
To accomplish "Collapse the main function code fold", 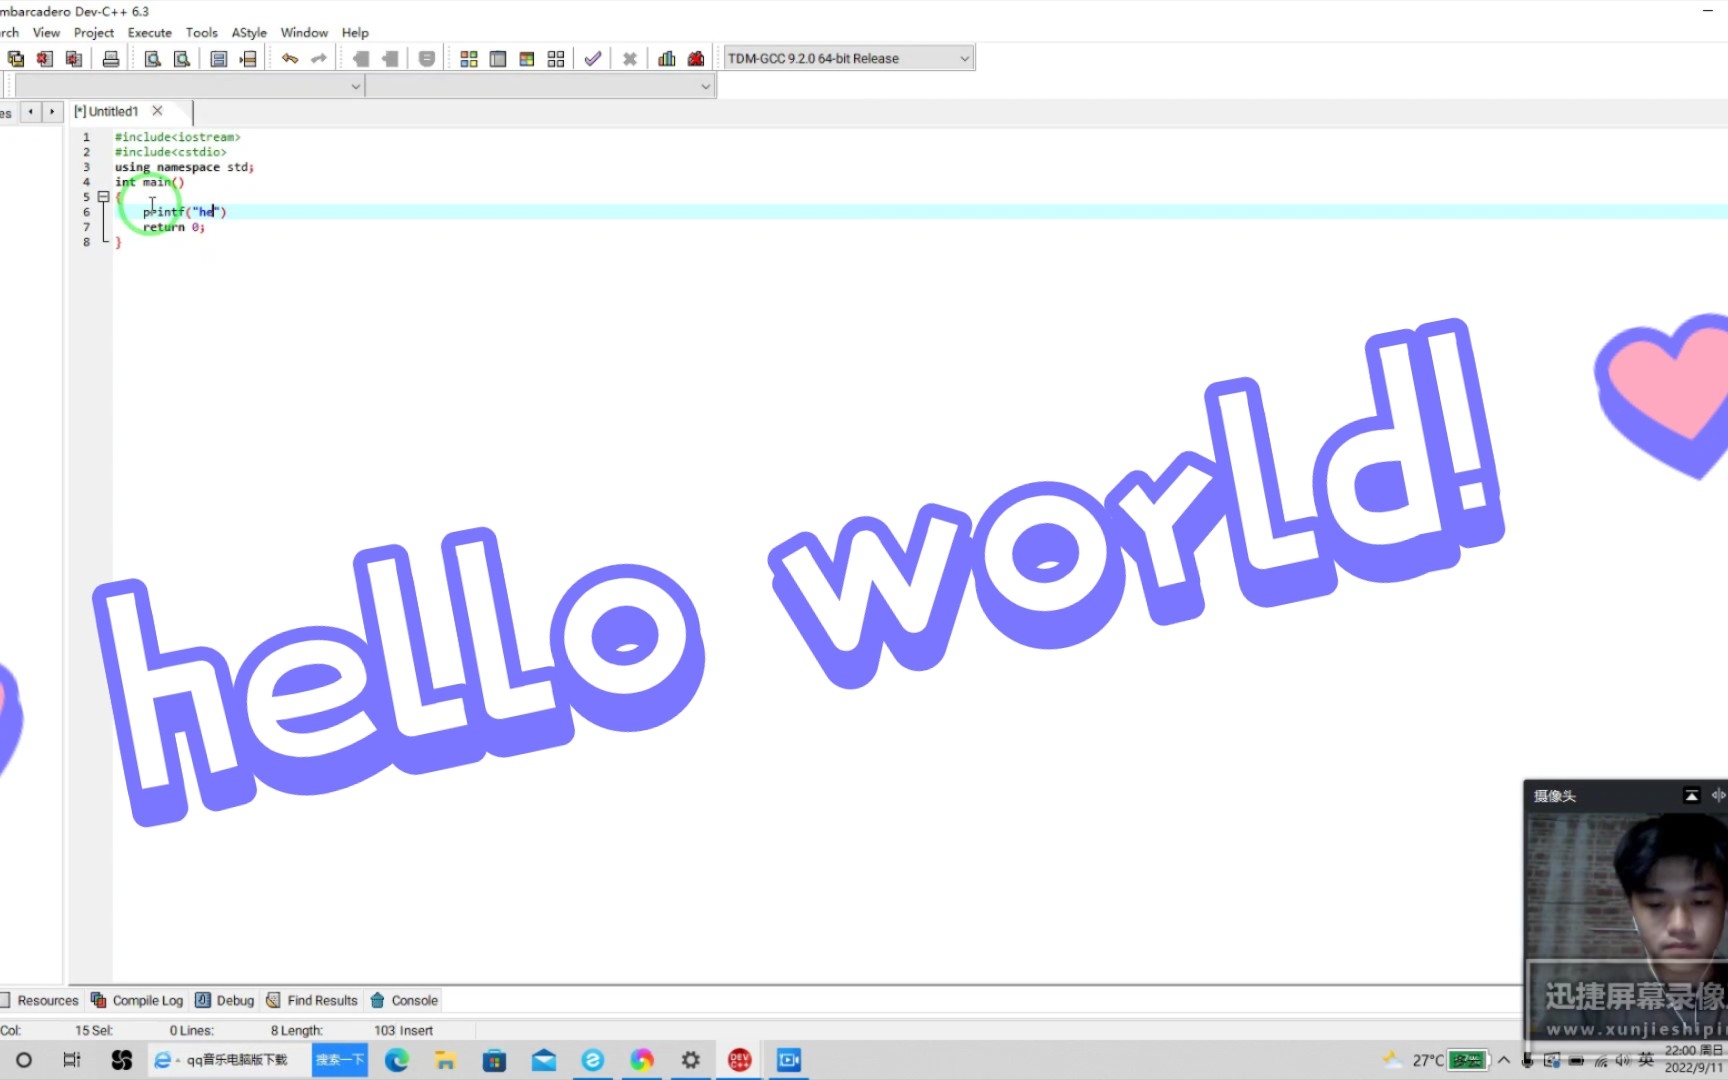I will click(104, 197).
